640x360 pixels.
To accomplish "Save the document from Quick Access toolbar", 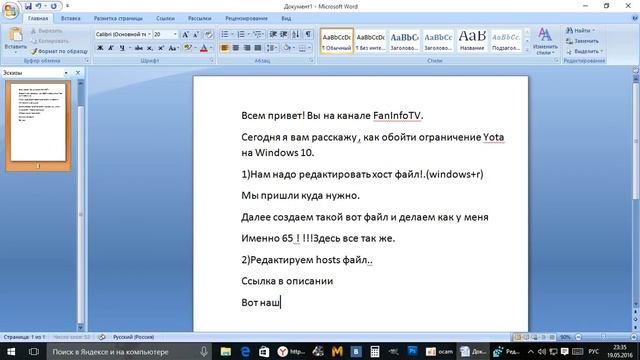I will point(28,6).
